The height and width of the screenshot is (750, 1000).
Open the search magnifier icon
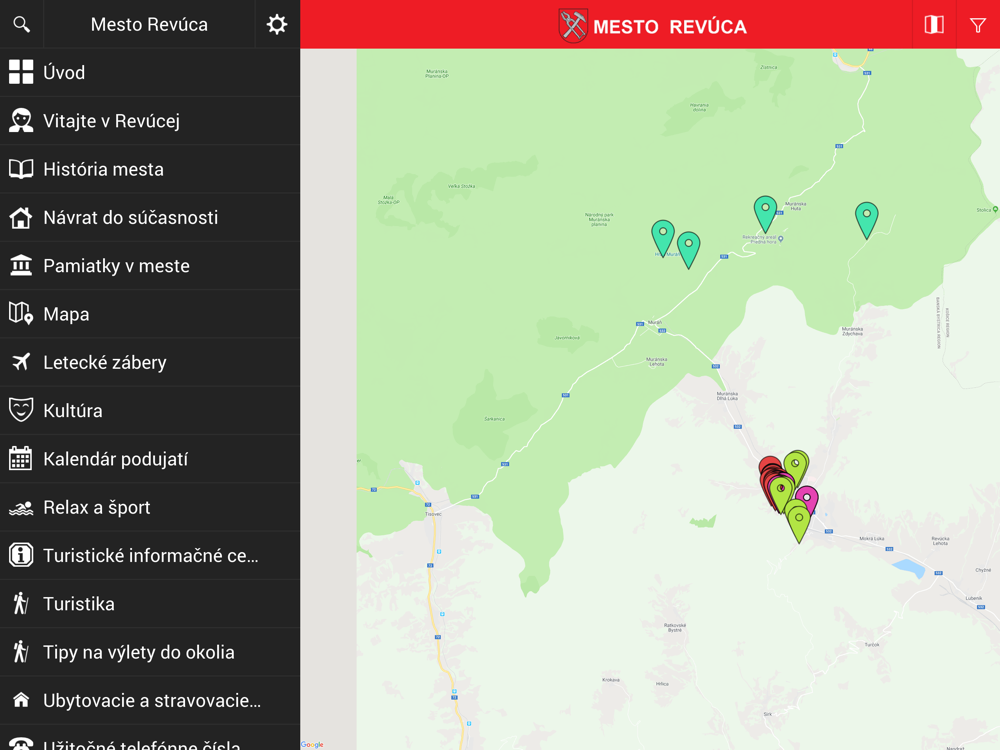click(22, 24)
